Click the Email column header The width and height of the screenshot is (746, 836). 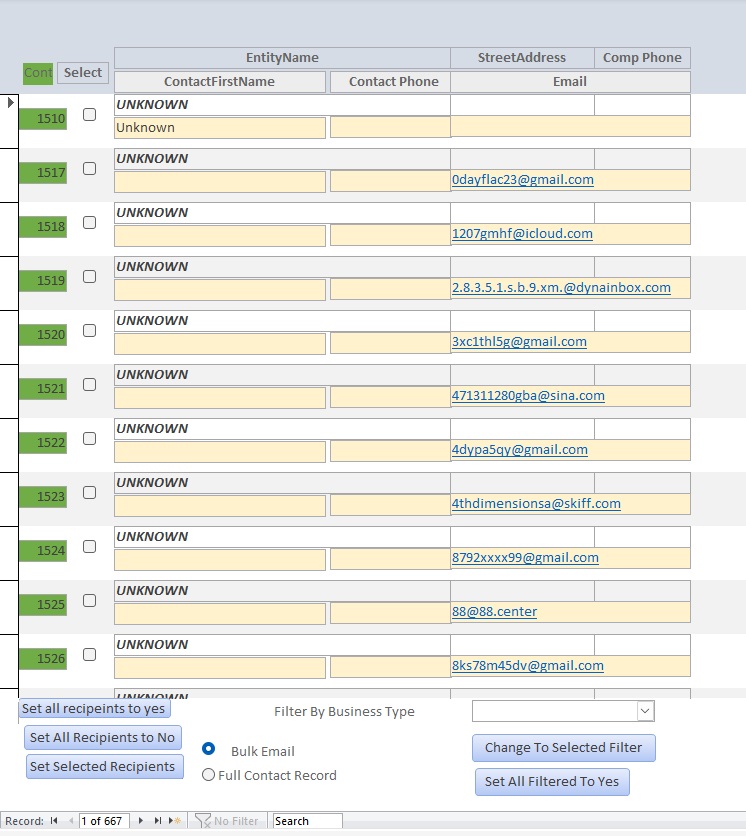(x=570, y=82)
